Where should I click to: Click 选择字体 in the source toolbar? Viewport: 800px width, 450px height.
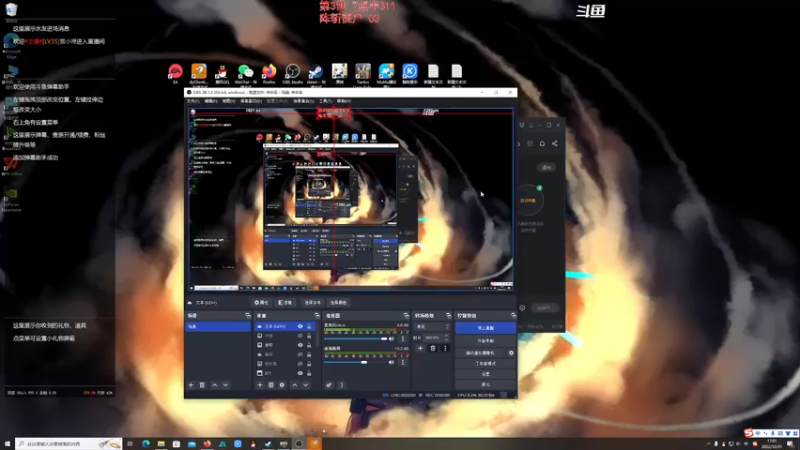coord(312,303)
